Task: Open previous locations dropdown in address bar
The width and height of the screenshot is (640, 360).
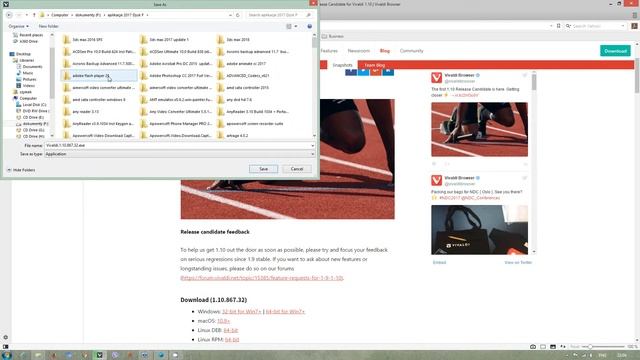Action: [x=230, y=15]
